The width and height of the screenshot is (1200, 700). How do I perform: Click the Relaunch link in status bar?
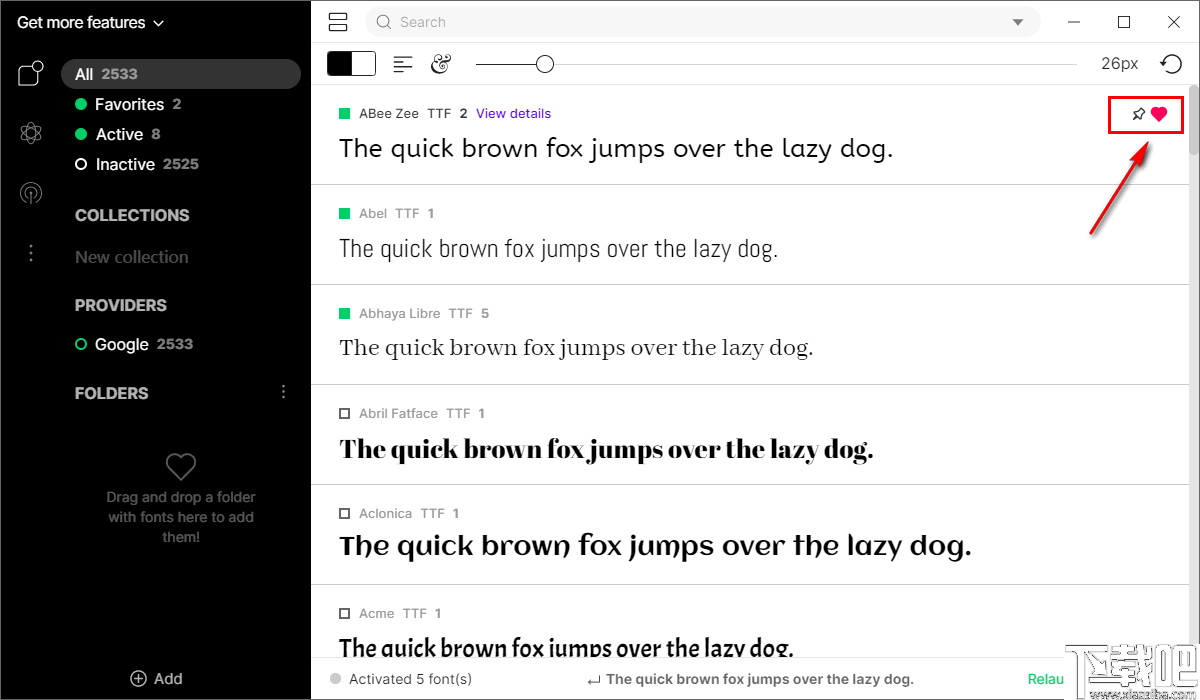coord(1045,679)
